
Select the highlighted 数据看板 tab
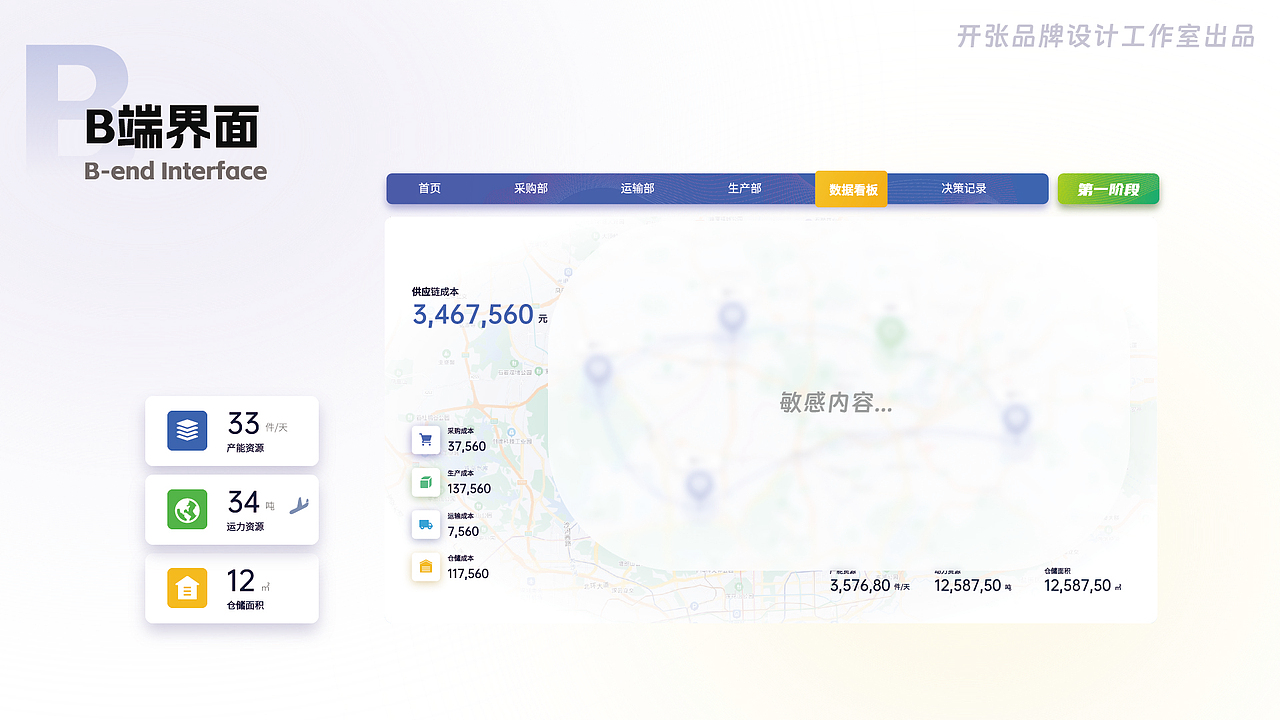point(851,188)
